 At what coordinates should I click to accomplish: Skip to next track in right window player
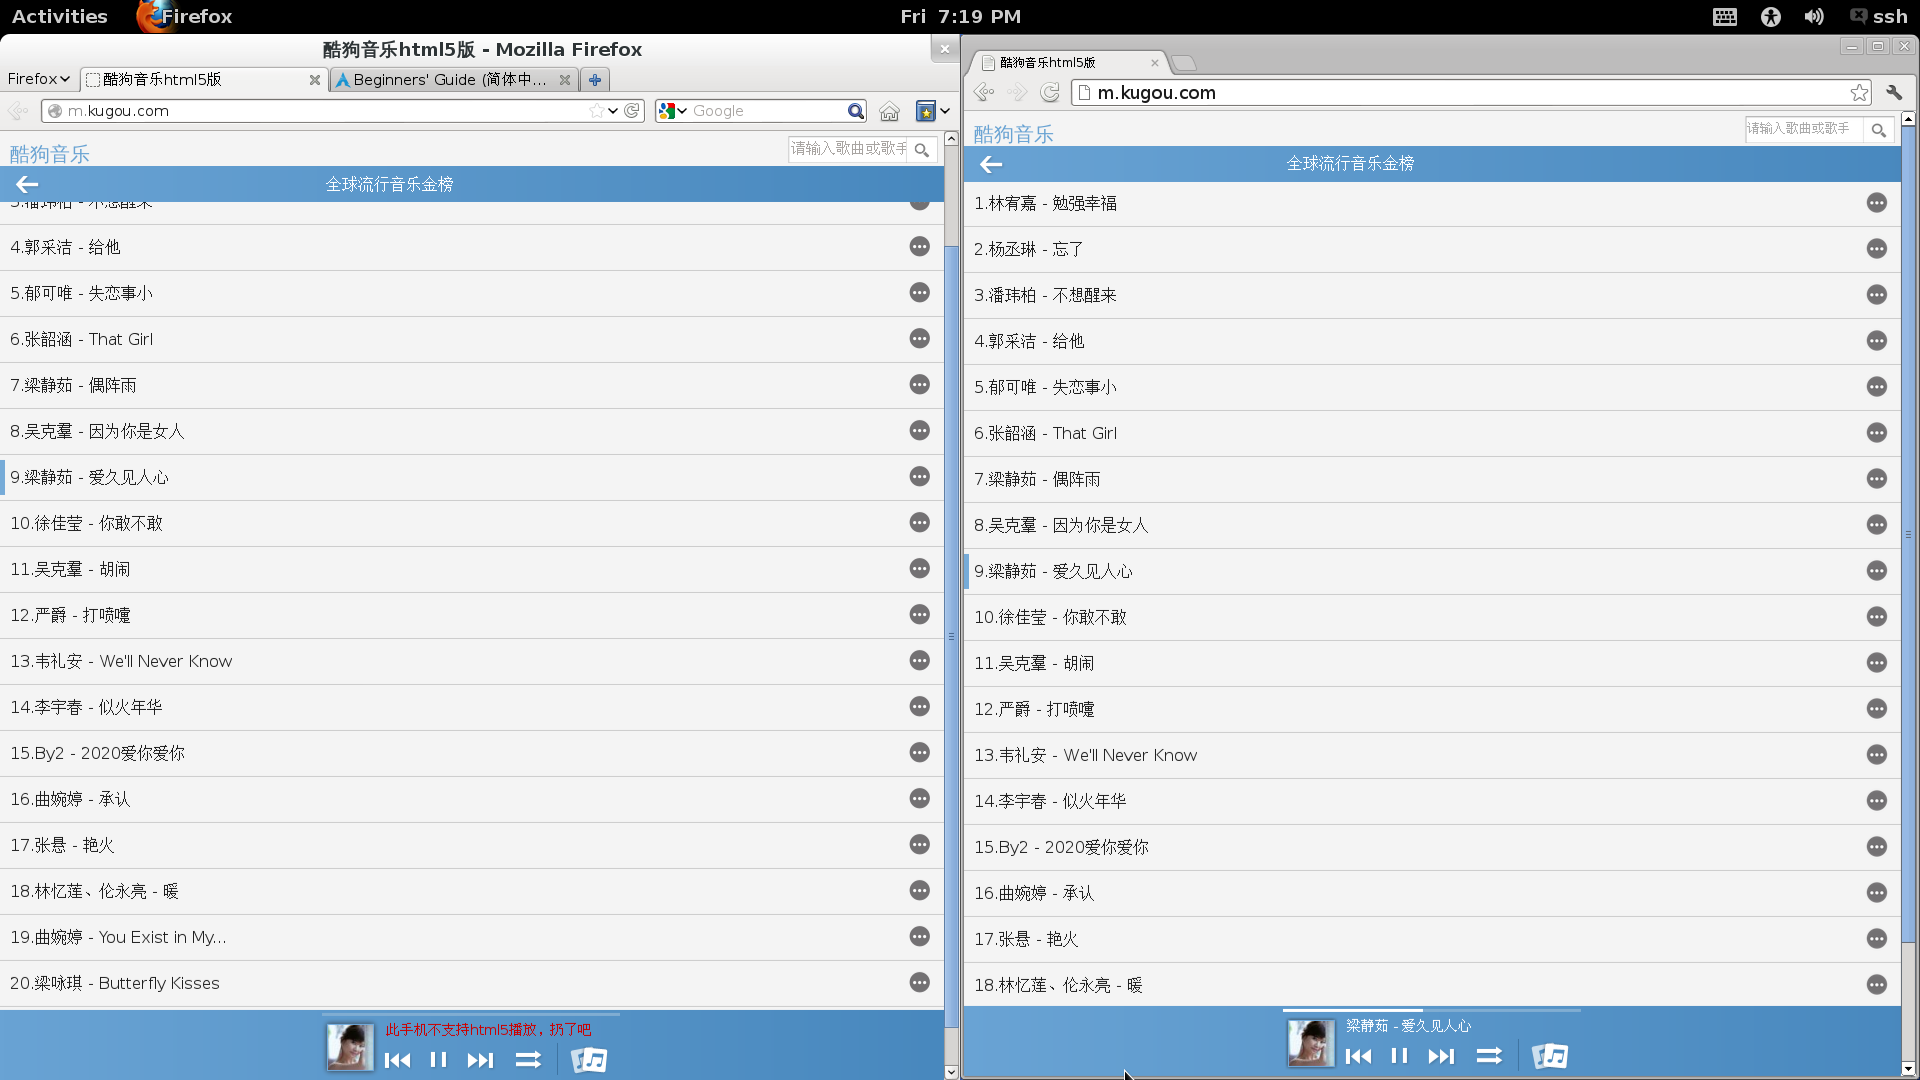[1441, 1056]
